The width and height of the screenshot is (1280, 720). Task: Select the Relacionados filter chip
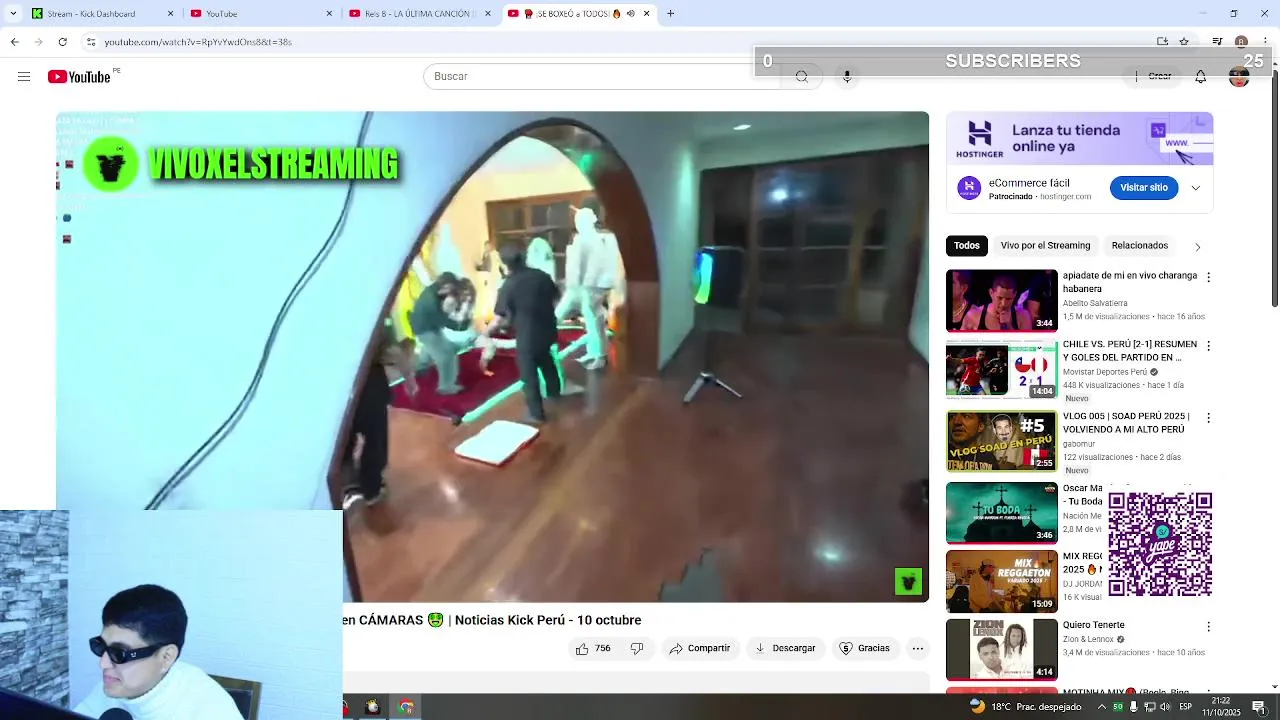click(x=1140, y=246)
